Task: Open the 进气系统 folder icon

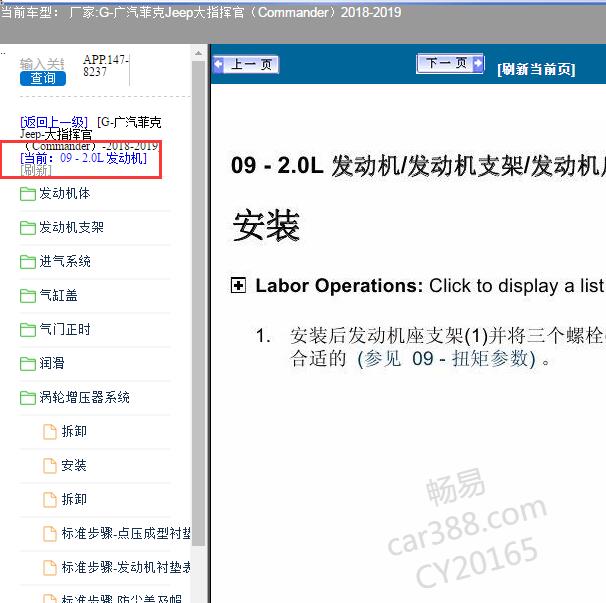Action: point(28,262)
